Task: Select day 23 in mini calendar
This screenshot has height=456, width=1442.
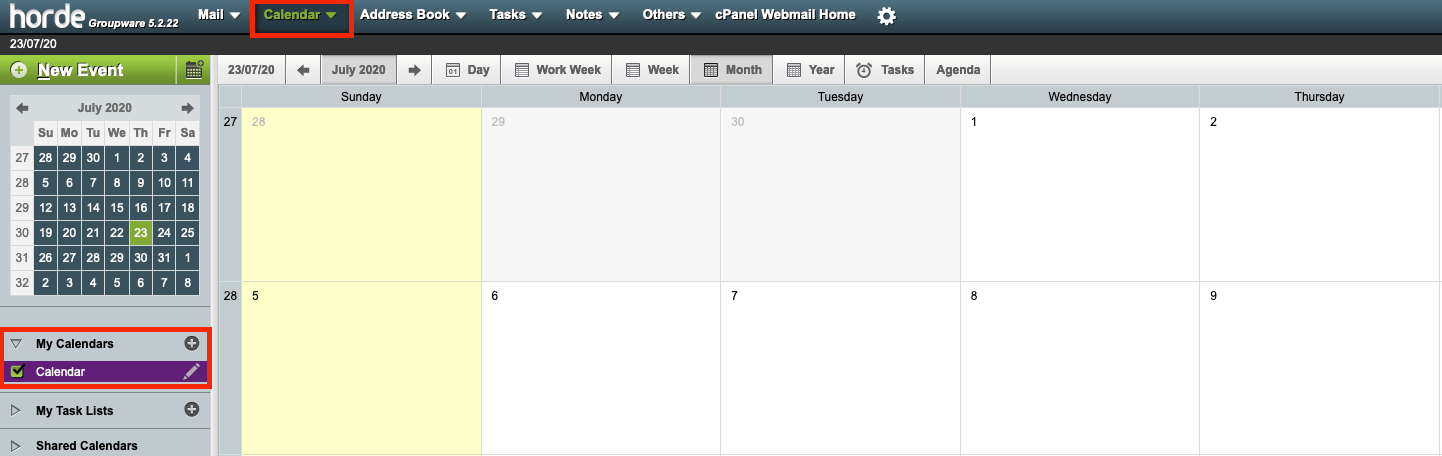Action: 140,232
